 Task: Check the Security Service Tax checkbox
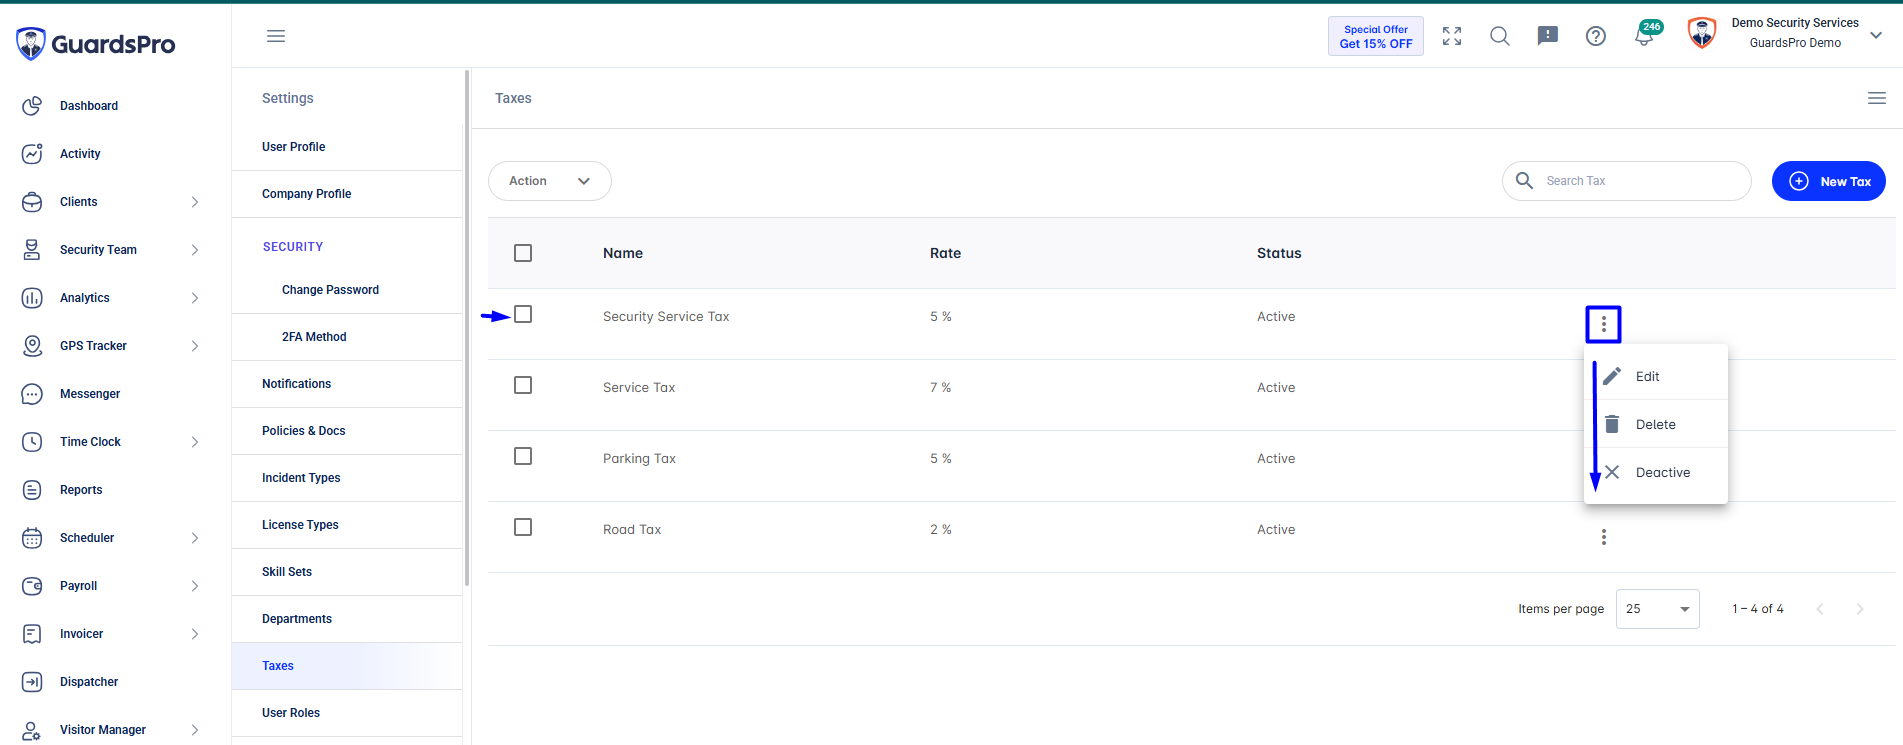[523, 314]
